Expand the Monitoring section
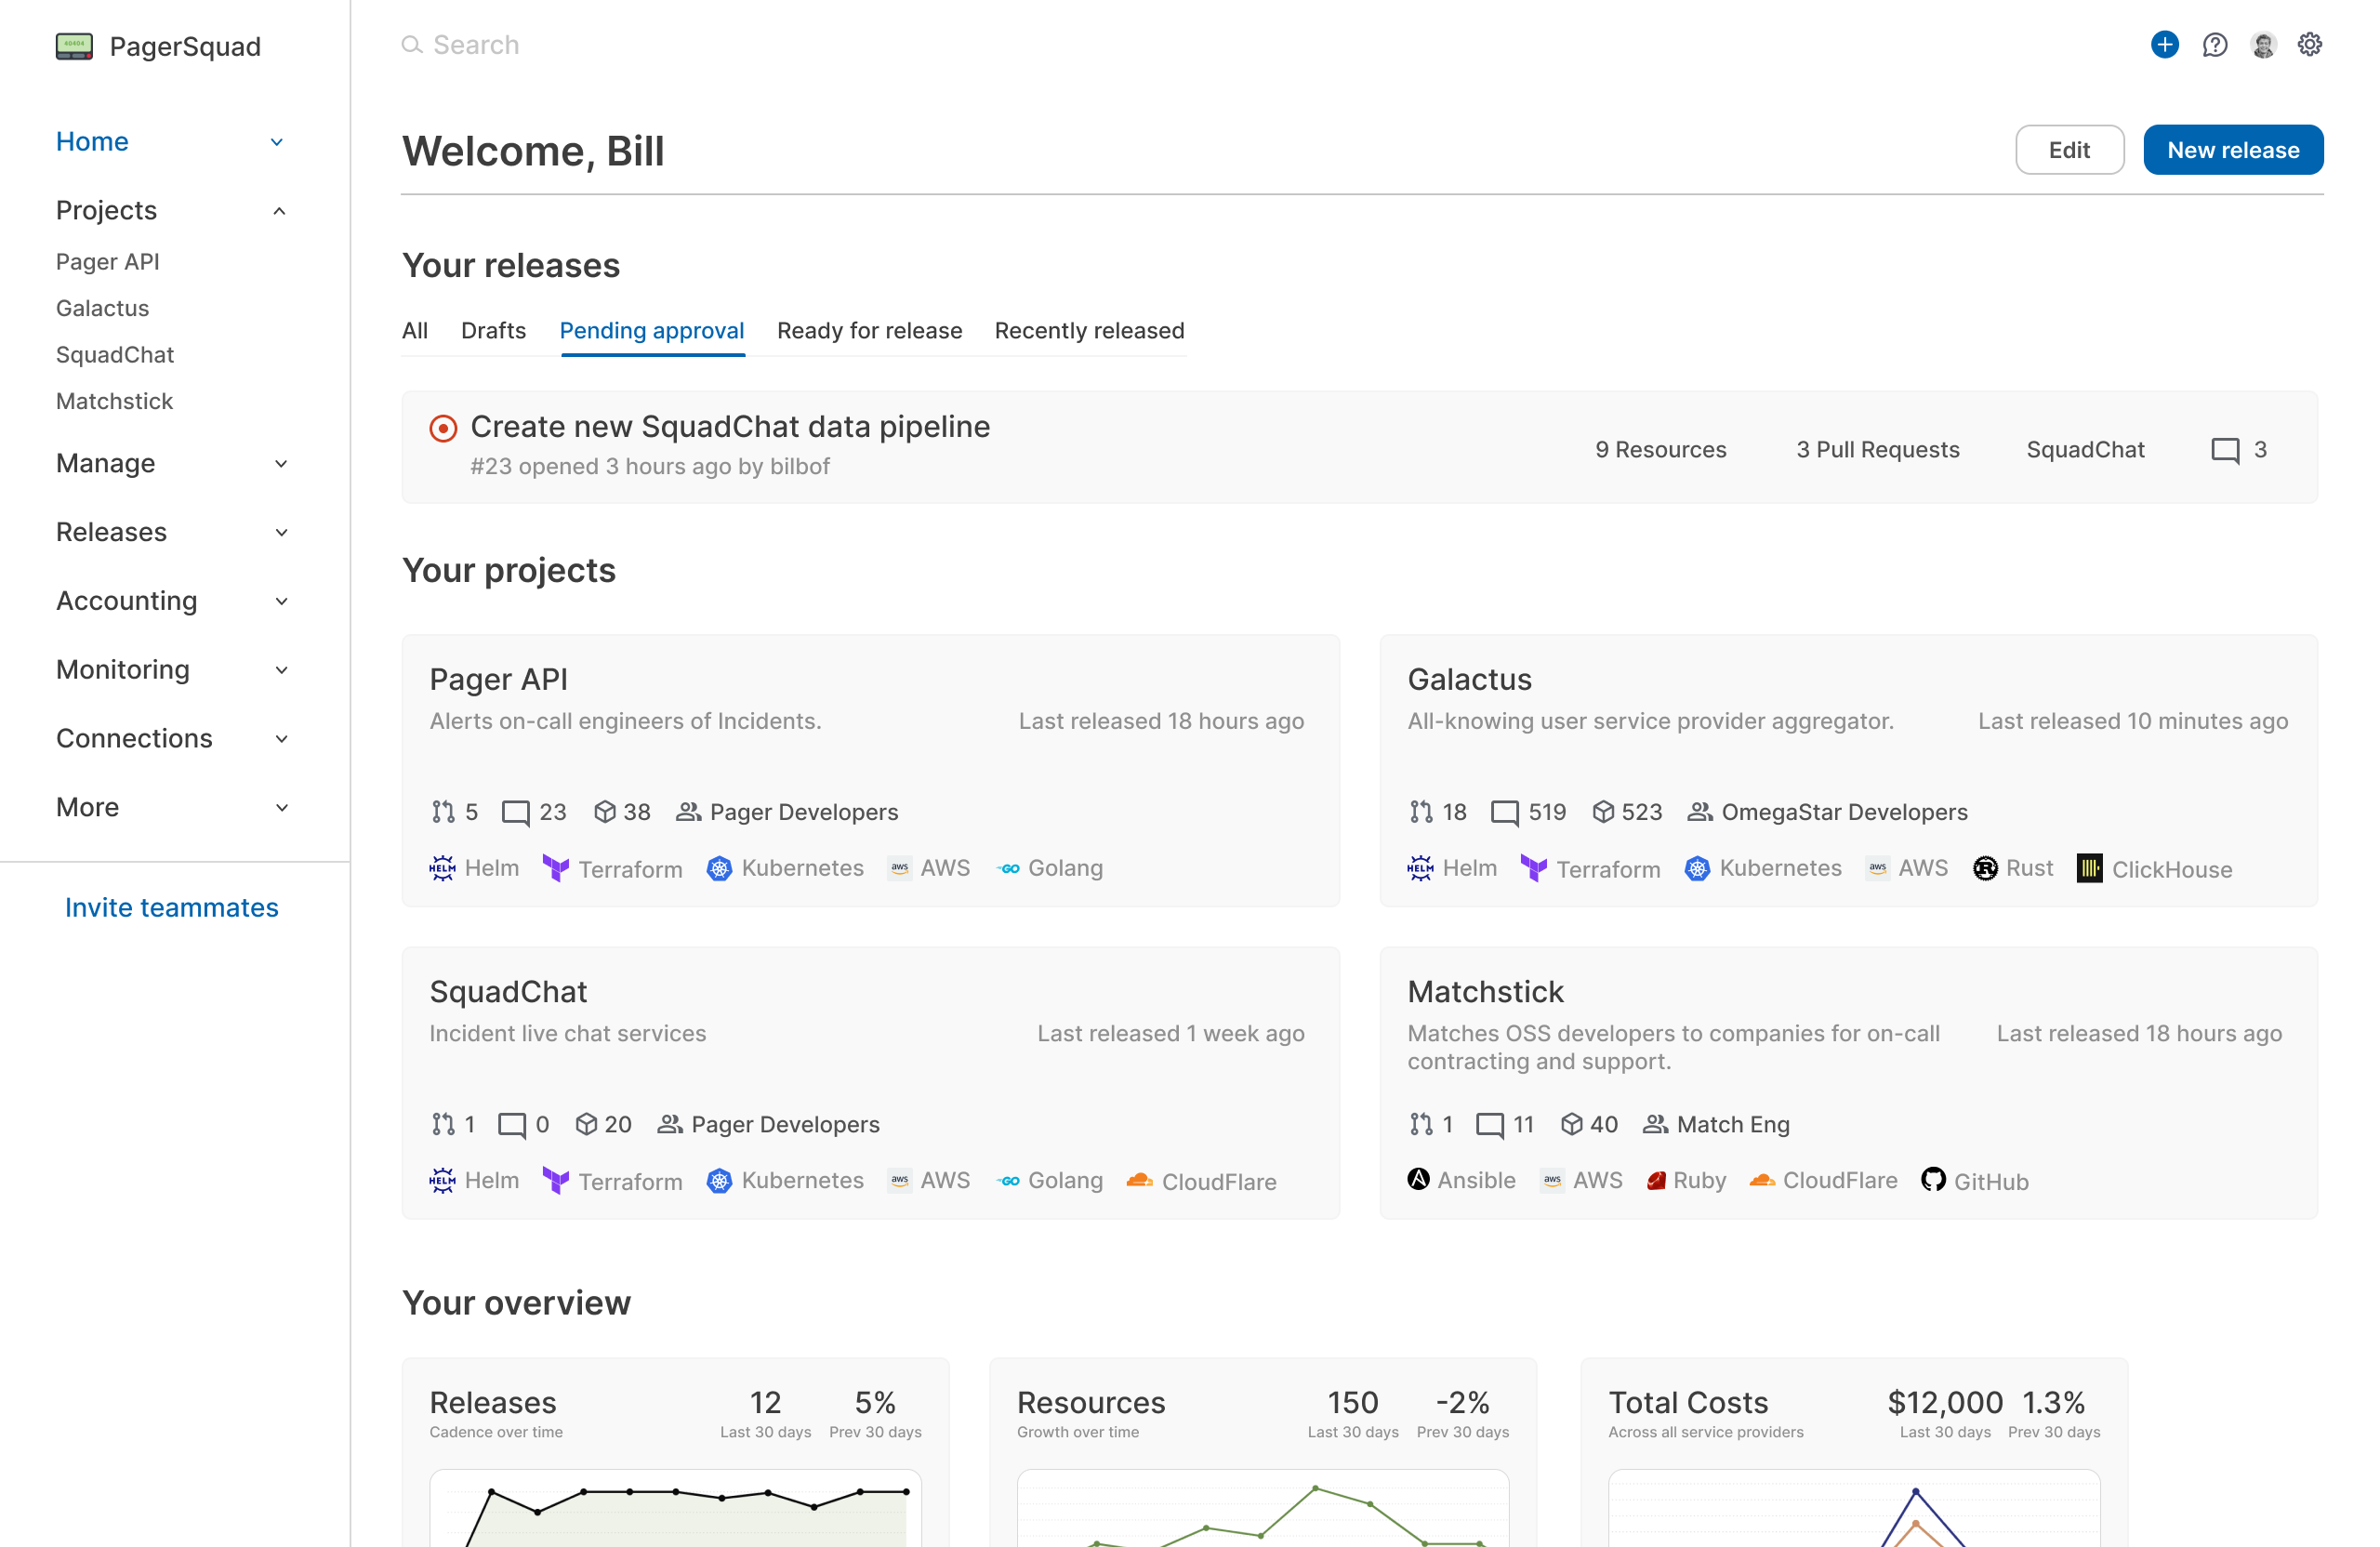2380x1547 pixels. [281, 670]
